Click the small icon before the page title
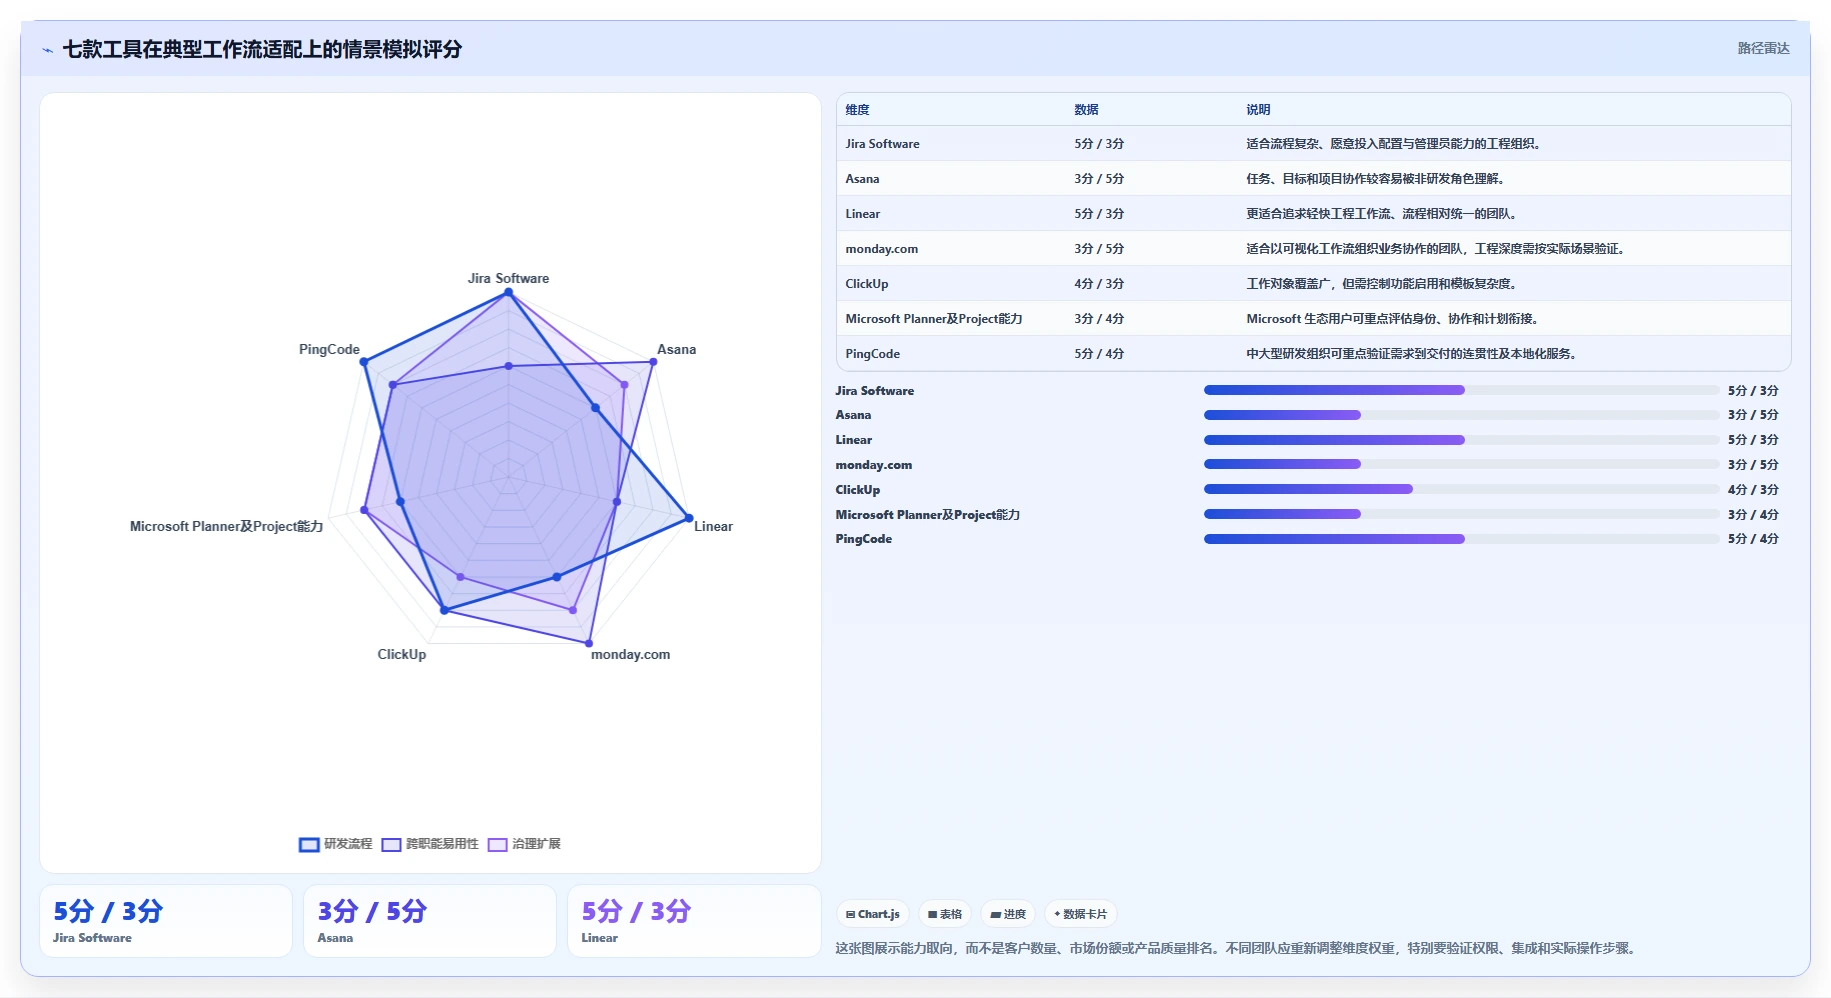 (x=47, y=50)
